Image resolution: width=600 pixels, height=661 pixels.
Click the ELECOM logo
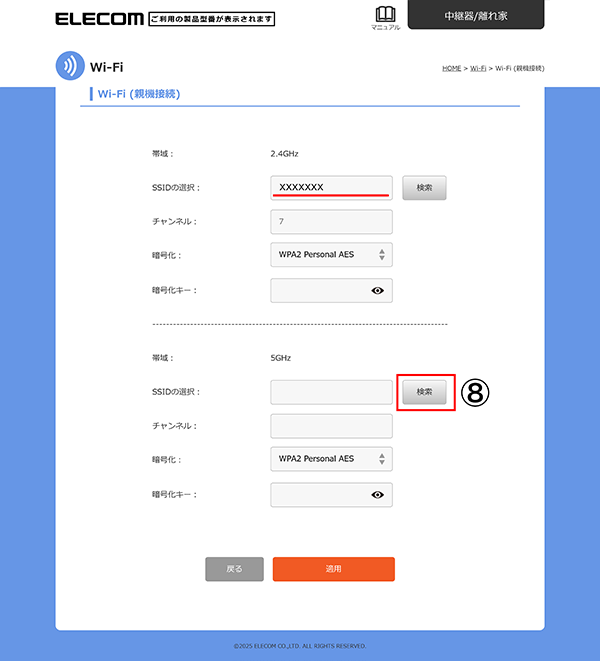[x=98, y=19]
